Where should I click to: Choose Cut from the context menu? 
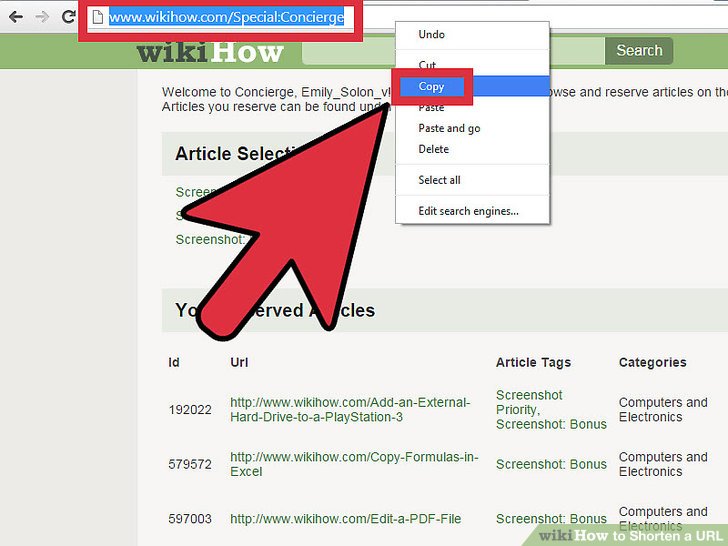pyautogui.click(x=427, y=65)
